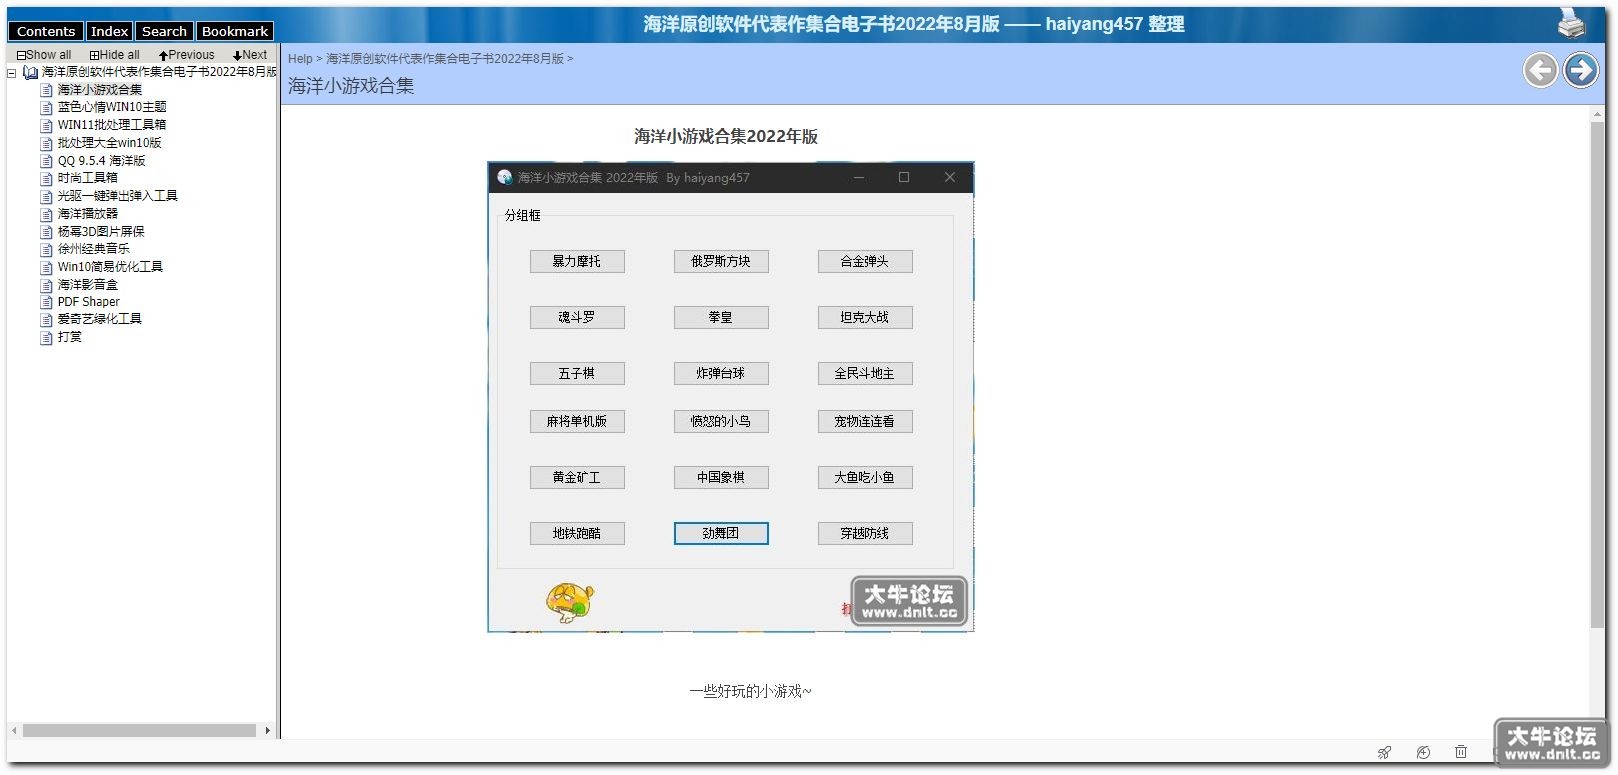1618x775 pixels.
Task: Collapse the root tree node 海洋原创软件代表作集合电子书
Action: [12, 73]
